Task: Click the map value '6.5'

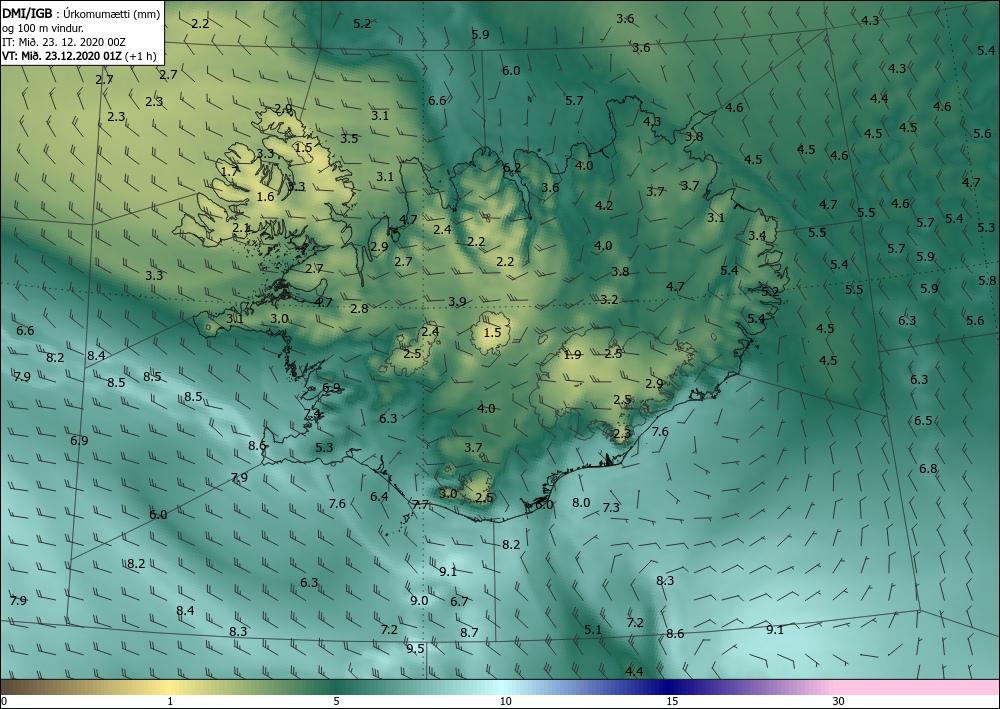Action: [923, 421]
